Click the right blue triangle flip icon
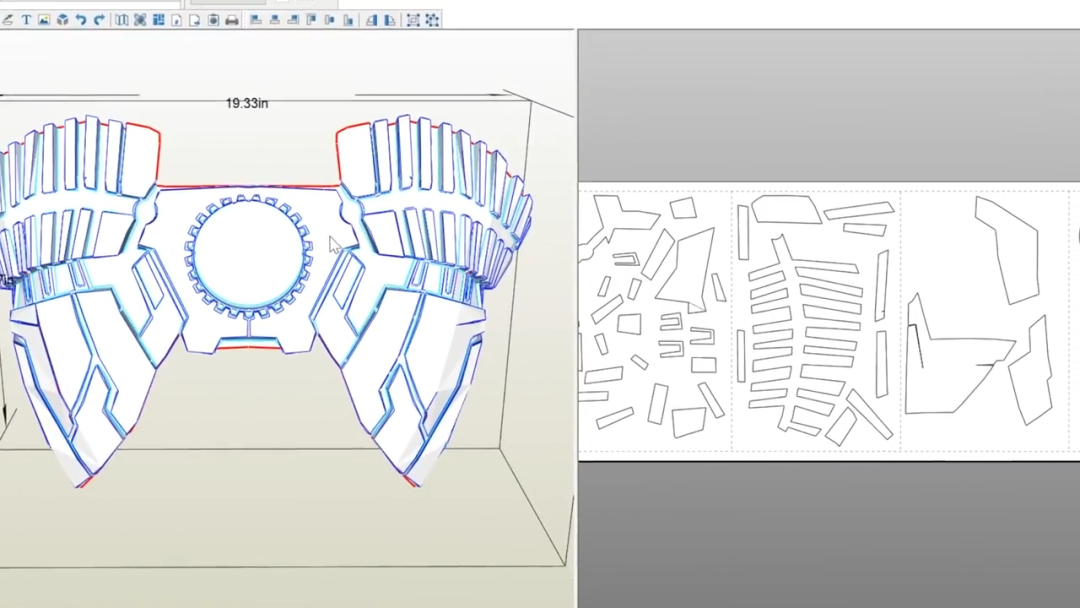The height and width of the screenshot is (608, 1080). pyautogui.click(x=390, y=20)
